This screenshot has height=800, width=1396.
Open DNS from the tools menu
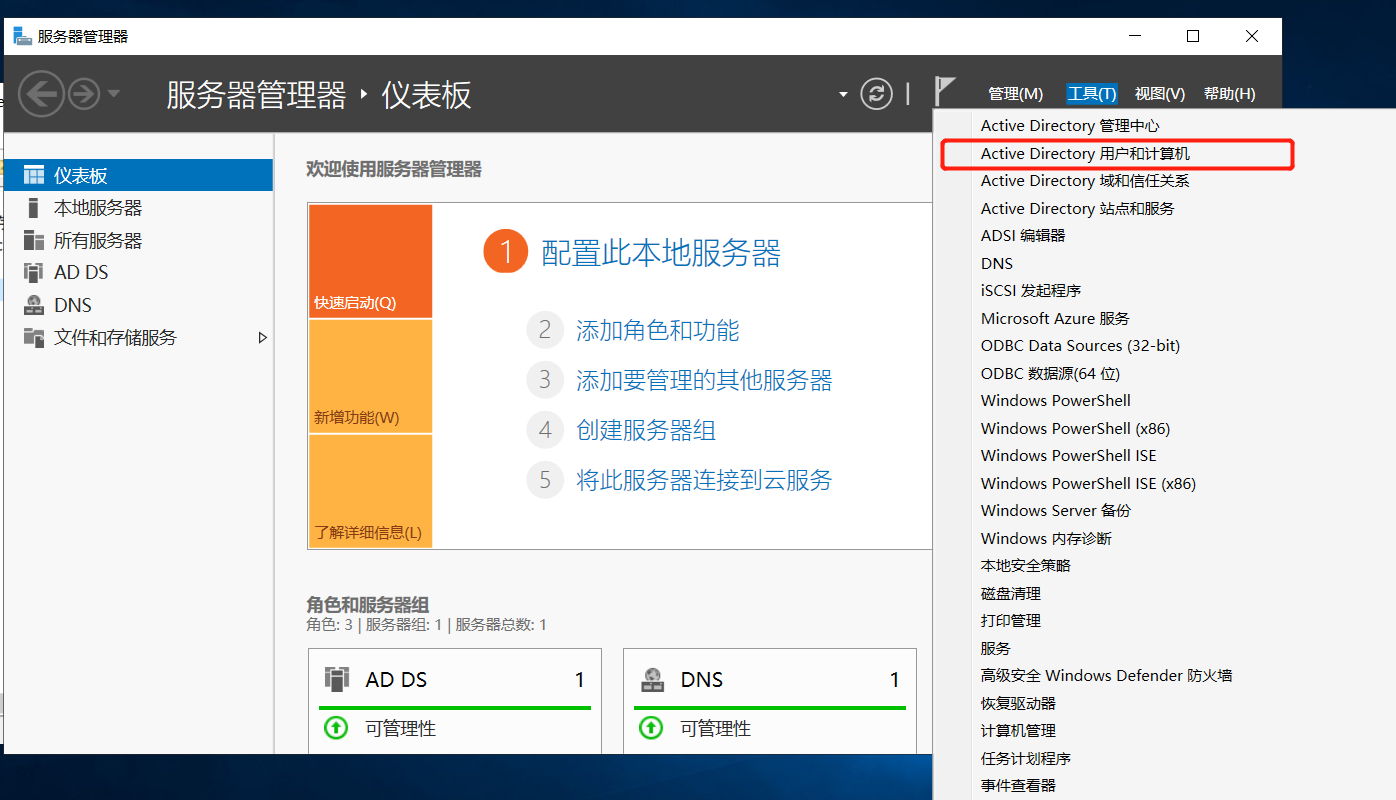pyautogui.click(x=997, y=264)
